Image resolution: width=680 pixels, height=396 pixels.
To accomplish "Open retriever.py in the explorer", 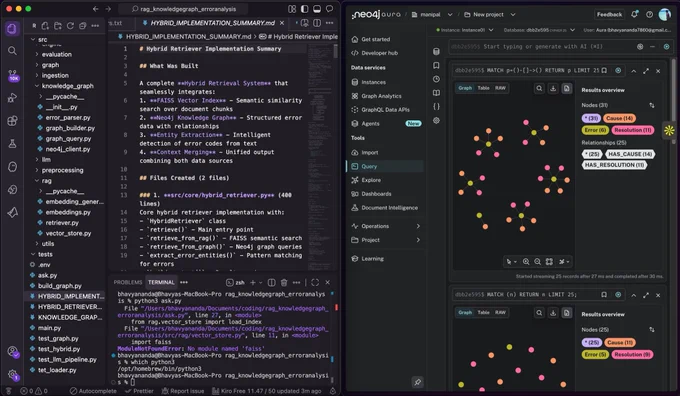I will pyautogui.click(x=62, y=223).
